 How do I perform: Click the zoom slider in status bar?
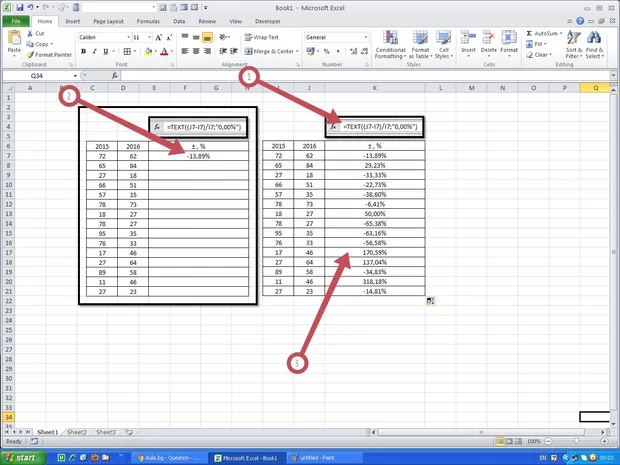click(x=579, y=441)
